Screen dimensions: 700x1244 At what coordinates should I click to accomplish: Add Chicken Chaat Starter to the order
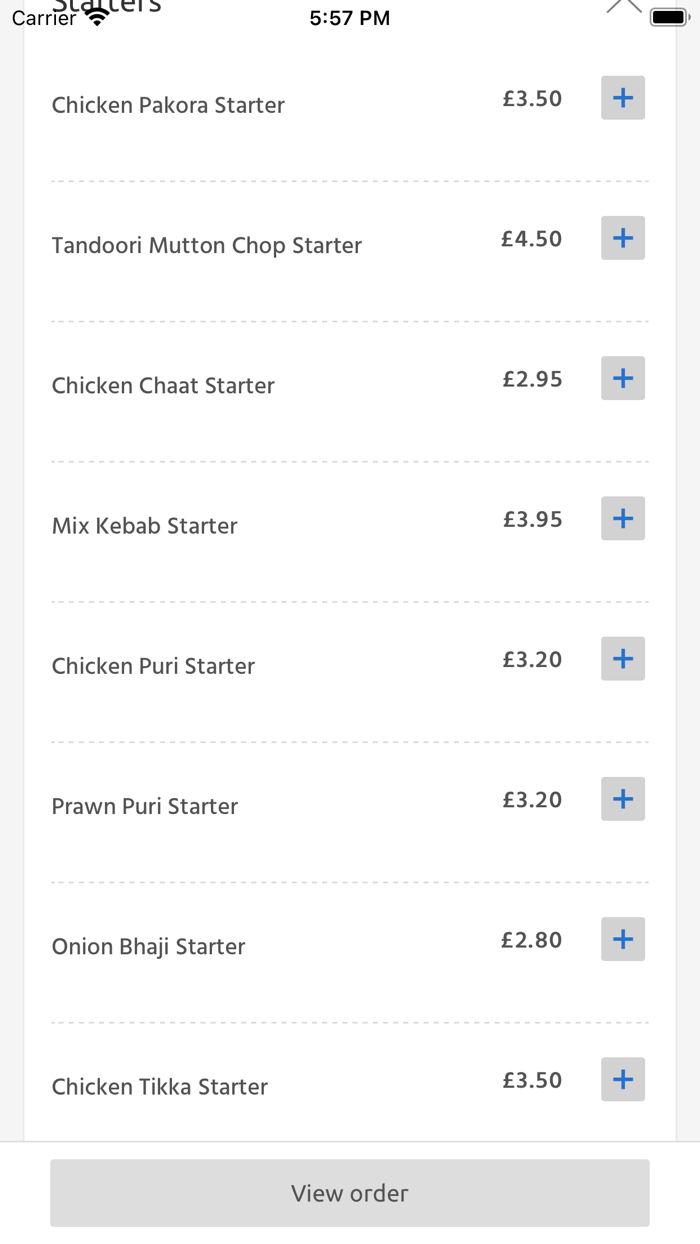pos(622,378)
